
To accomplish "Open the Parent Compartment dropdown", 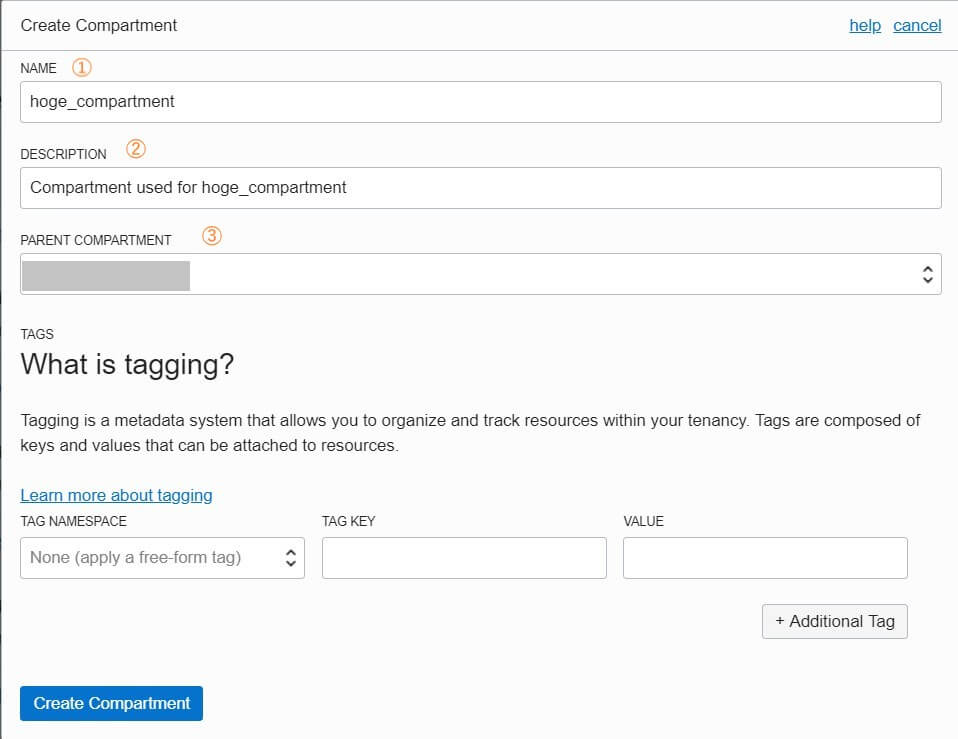I will 481,274.
